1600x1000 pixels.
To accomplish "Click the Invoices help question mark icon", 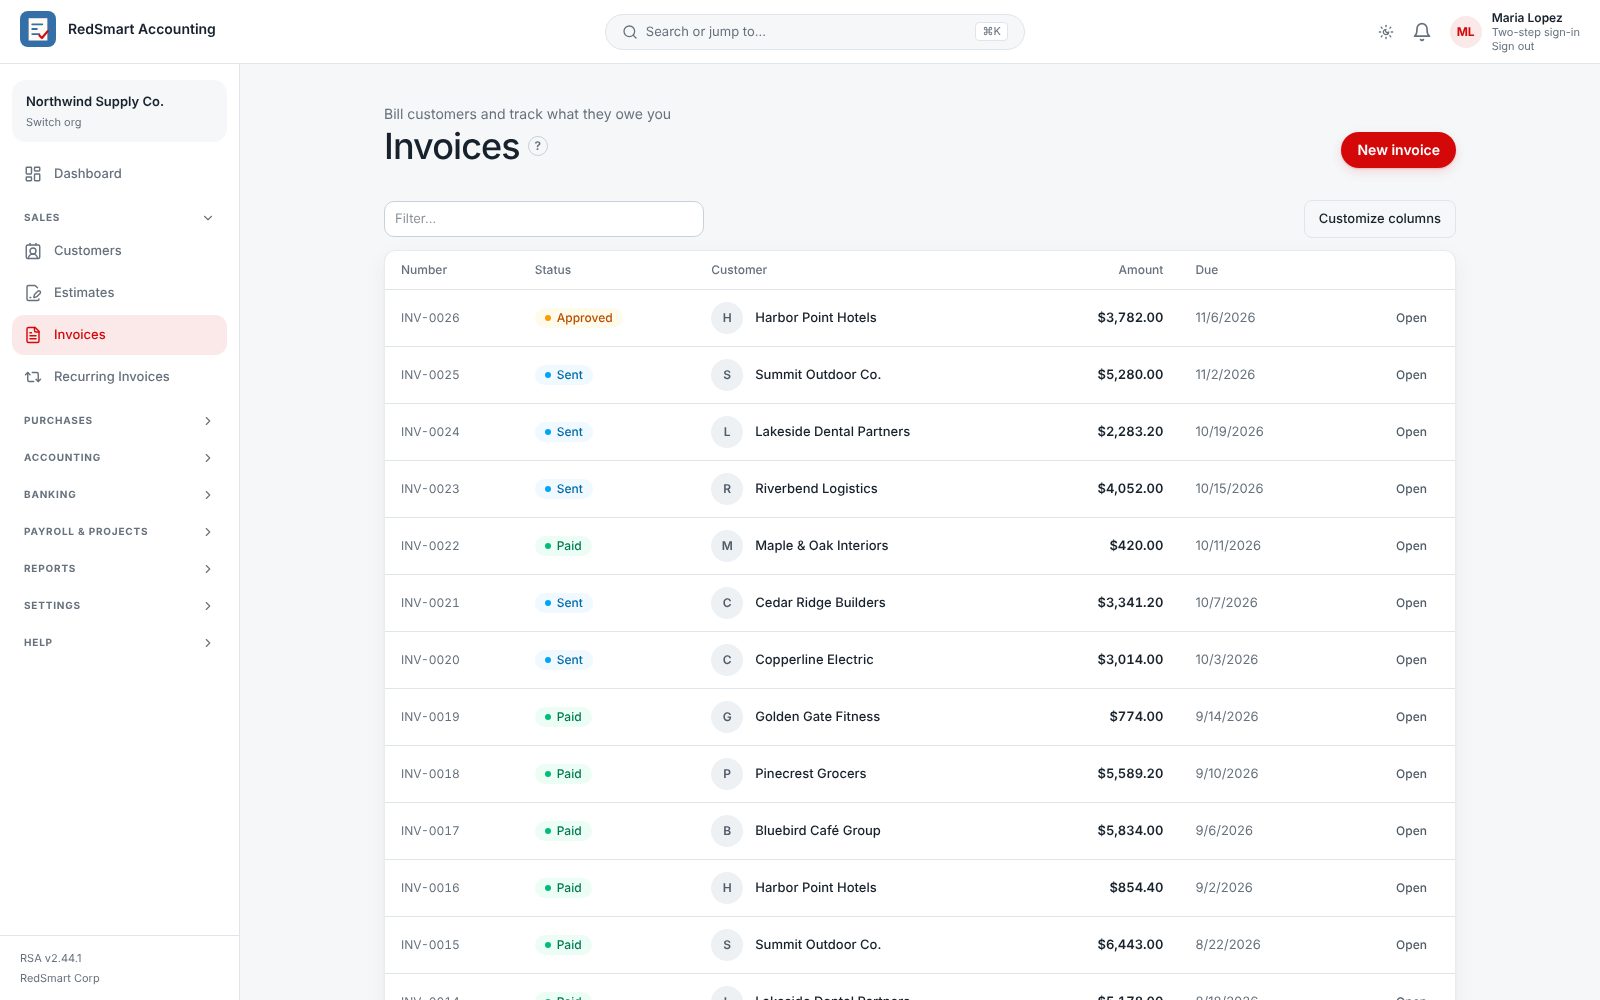I will tap(538, 146).
